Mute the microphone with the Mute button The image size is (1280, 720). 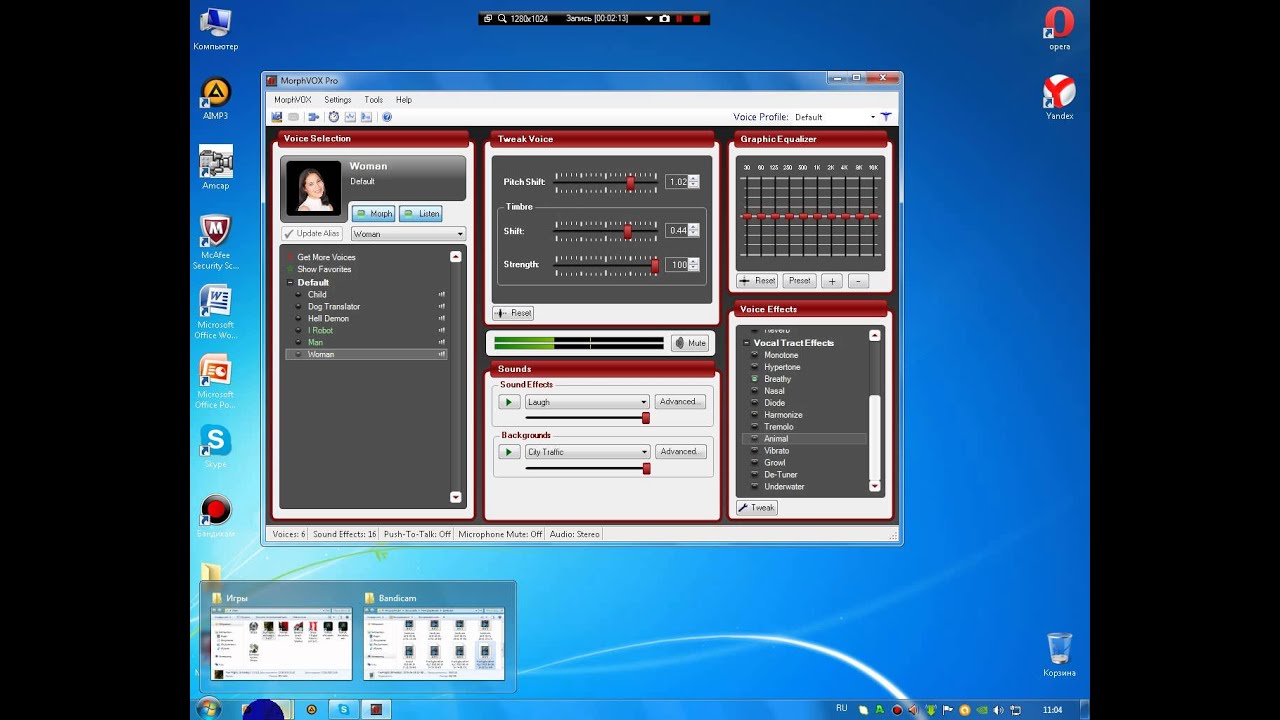pos(690,343)
